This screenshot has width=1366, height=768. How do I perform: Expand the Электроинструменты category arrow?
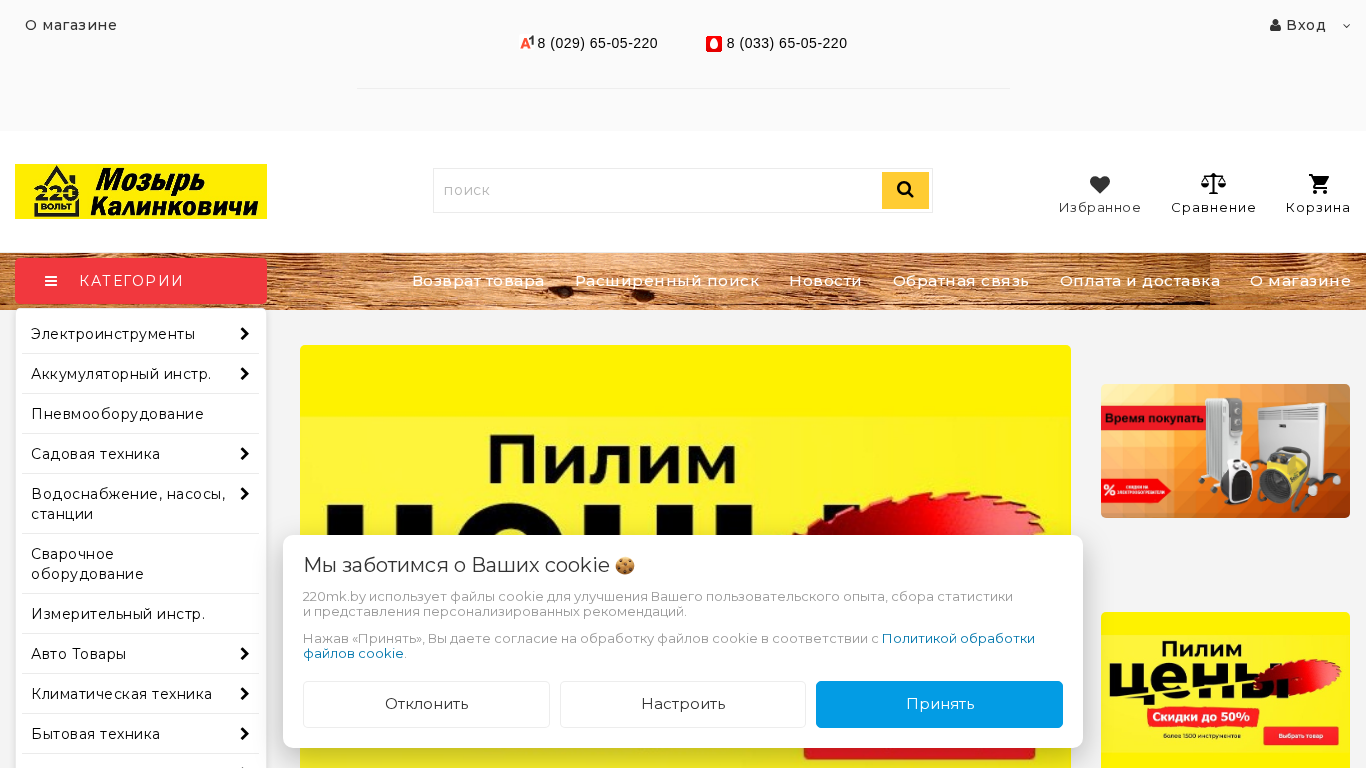coord(244,334)
